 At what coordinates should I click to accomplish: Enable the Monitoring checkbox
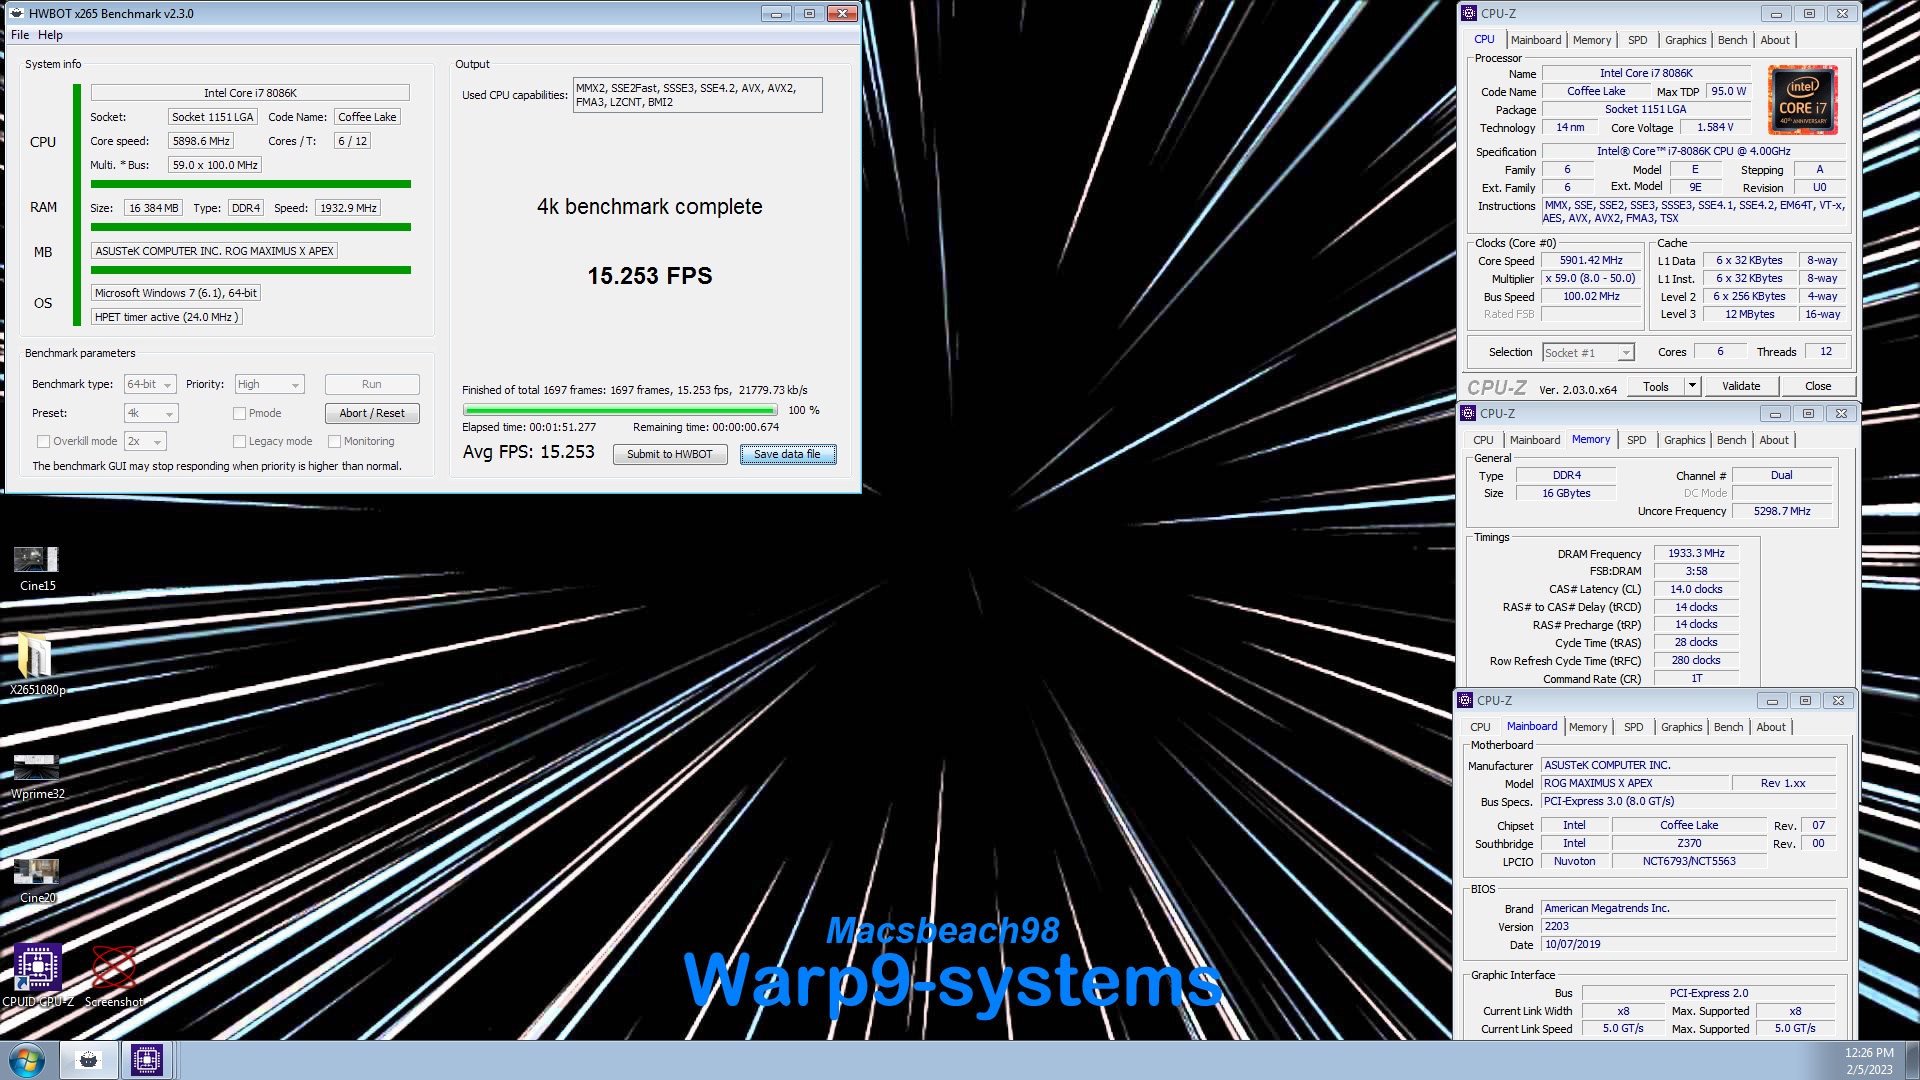pos(335,441)
